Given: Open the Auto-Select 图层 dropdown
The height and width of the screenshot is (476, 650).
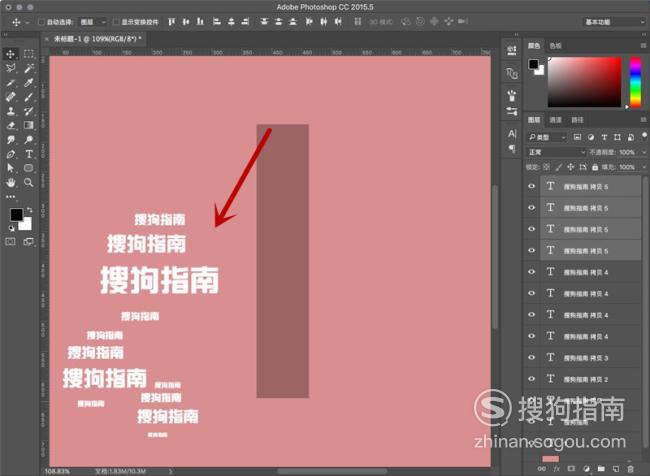Looking at the screenshot, I should pos(92,22).
